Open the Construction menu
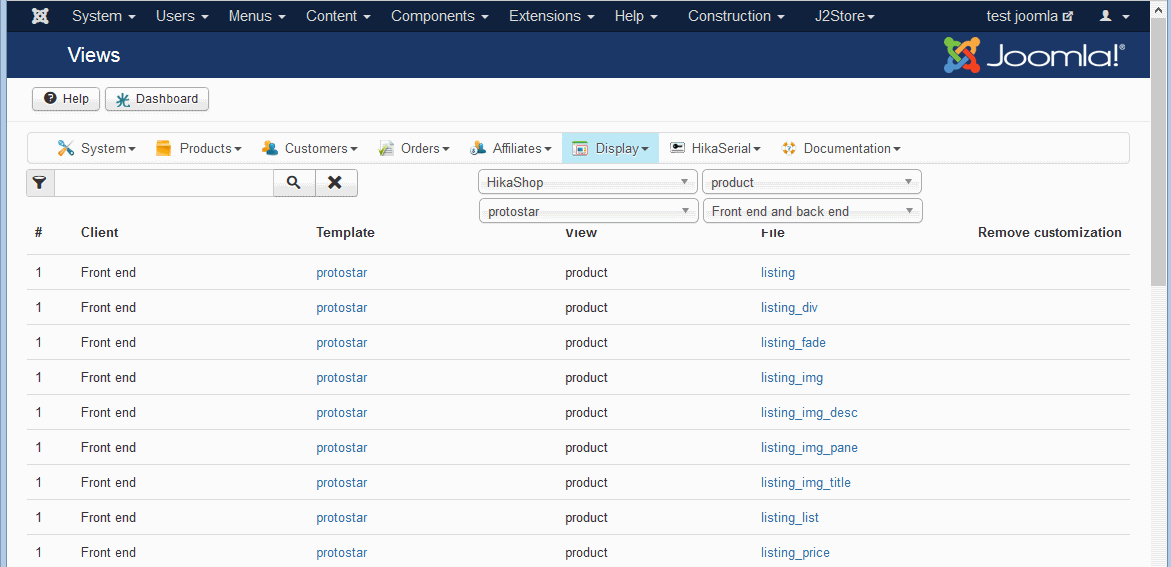1171x567 pixels. tap(736, 16)
